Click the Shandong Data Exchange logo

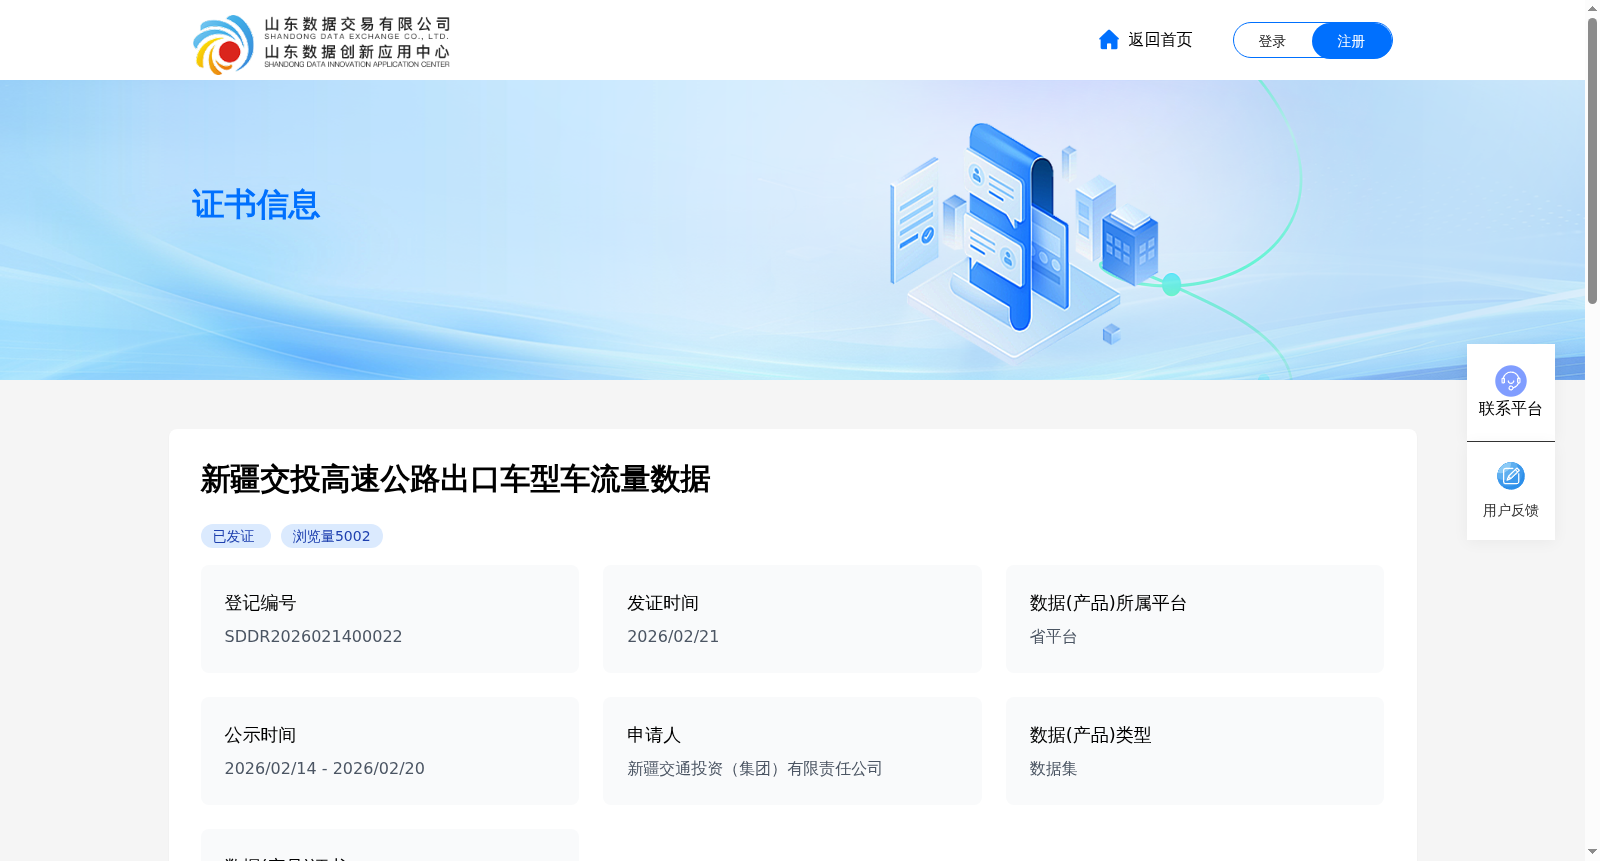321,44
